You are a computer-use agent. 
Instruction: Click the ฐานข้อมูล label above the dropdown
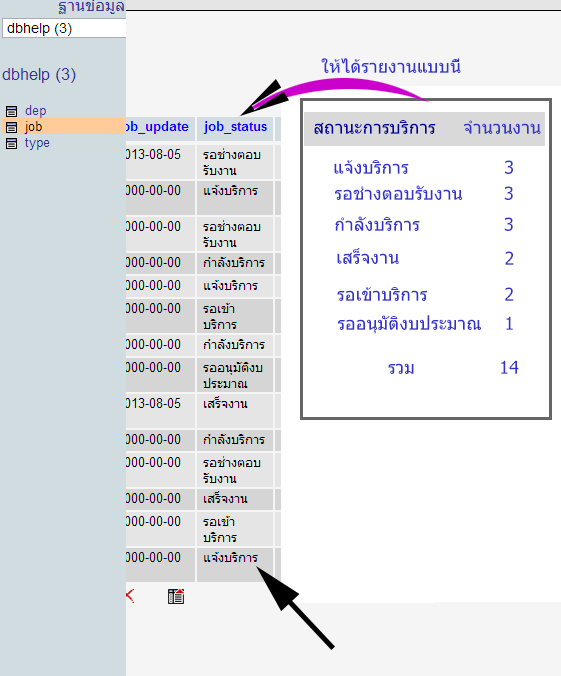pos(91,6)
